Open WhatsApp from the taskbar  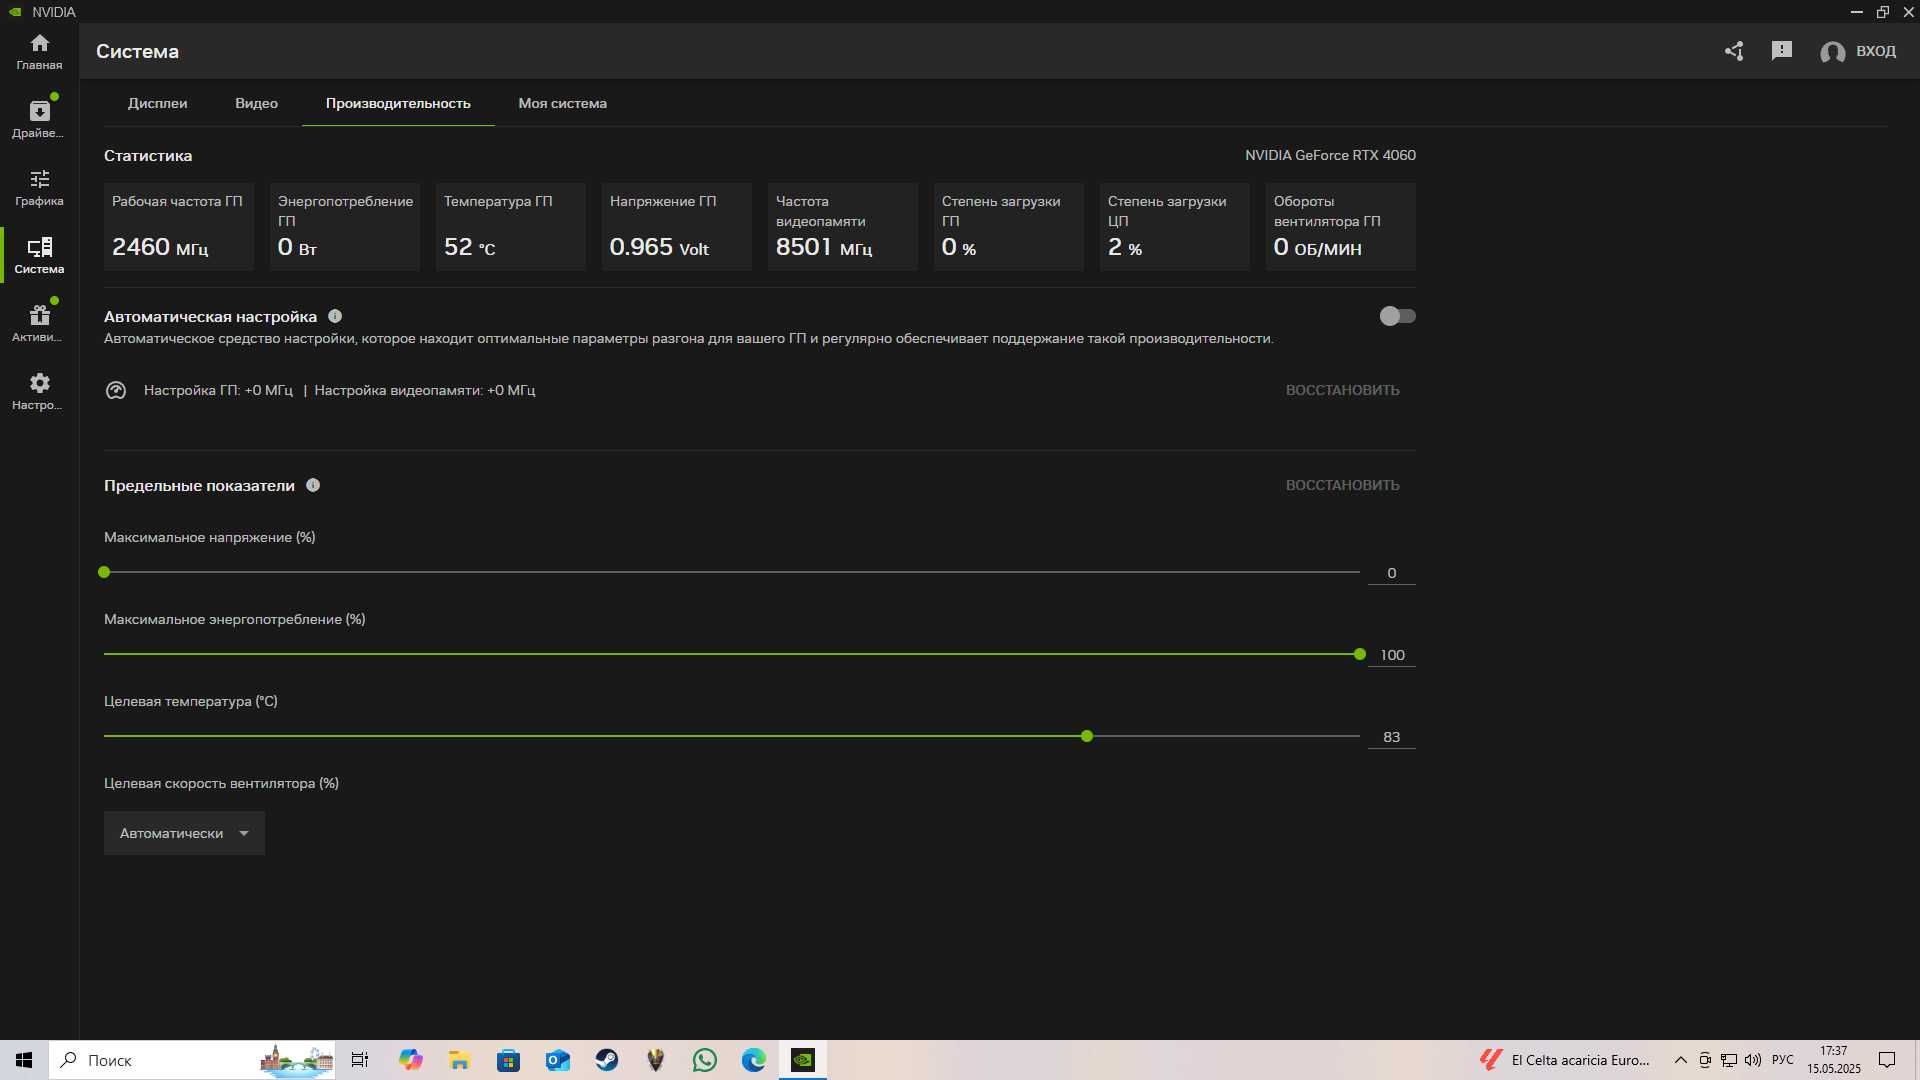click(x=704, y=1060)
